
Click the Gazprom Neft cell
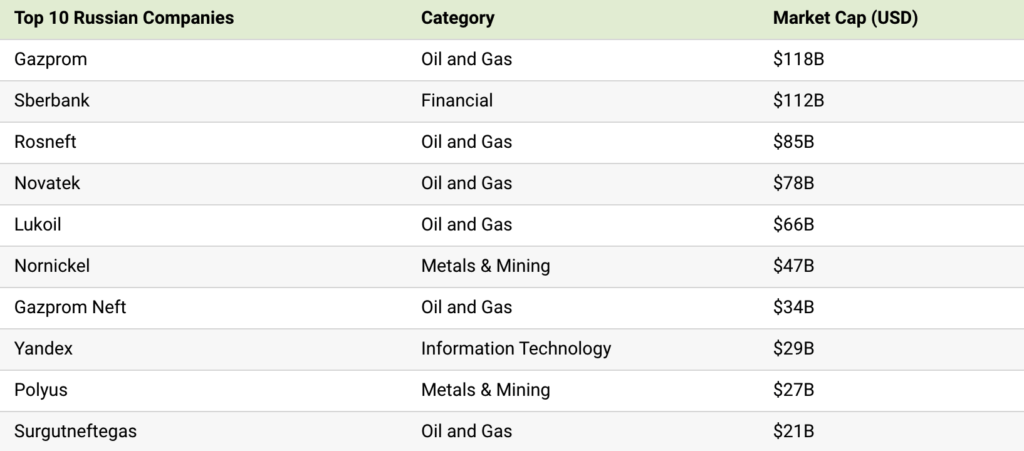(70, 307)
